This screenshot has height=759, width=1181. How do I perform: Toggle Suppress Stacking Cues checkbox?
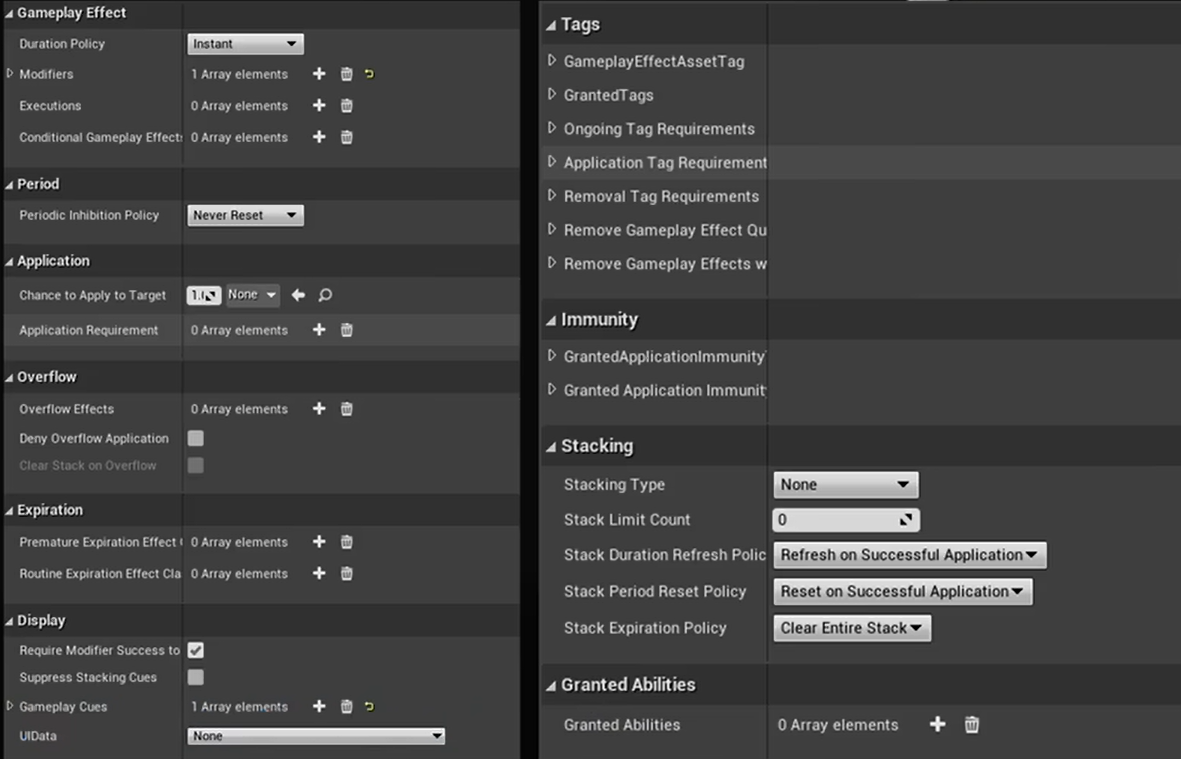(x=196, y=677)
